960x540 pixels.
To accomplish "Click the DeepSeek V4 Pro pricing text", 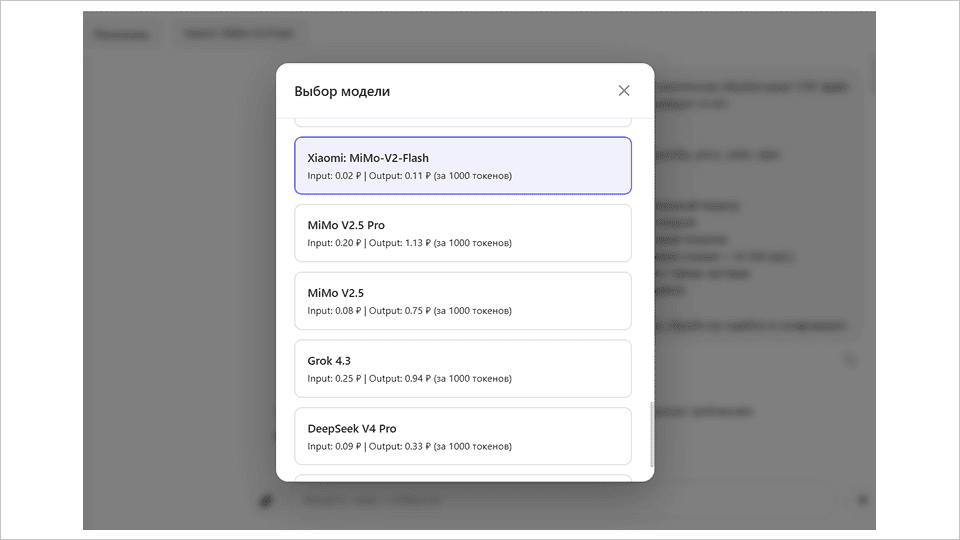I will (410, 446).
